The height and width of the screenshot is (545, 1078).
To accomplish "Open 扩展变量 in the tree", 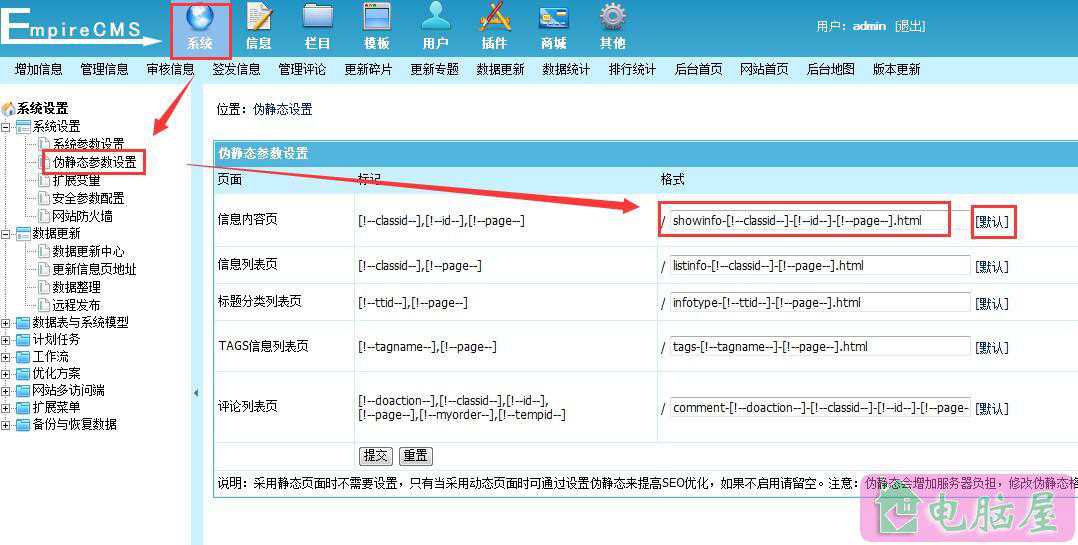I will (x=76, y=181).
